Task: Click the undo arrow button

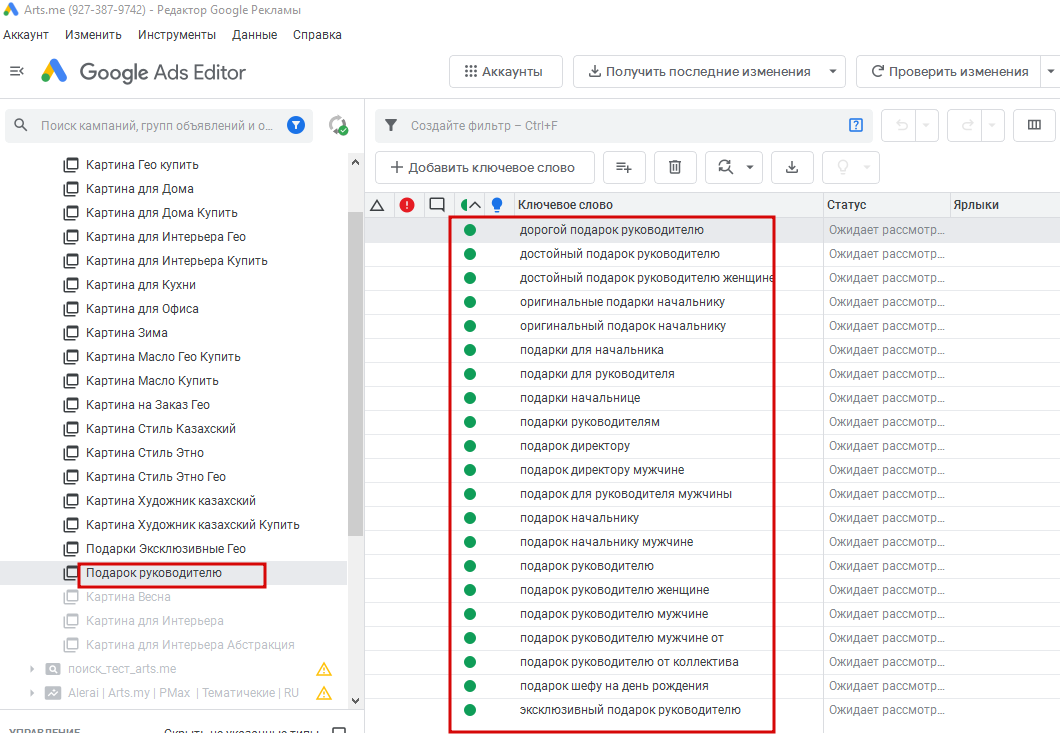Action: (901, 125)
